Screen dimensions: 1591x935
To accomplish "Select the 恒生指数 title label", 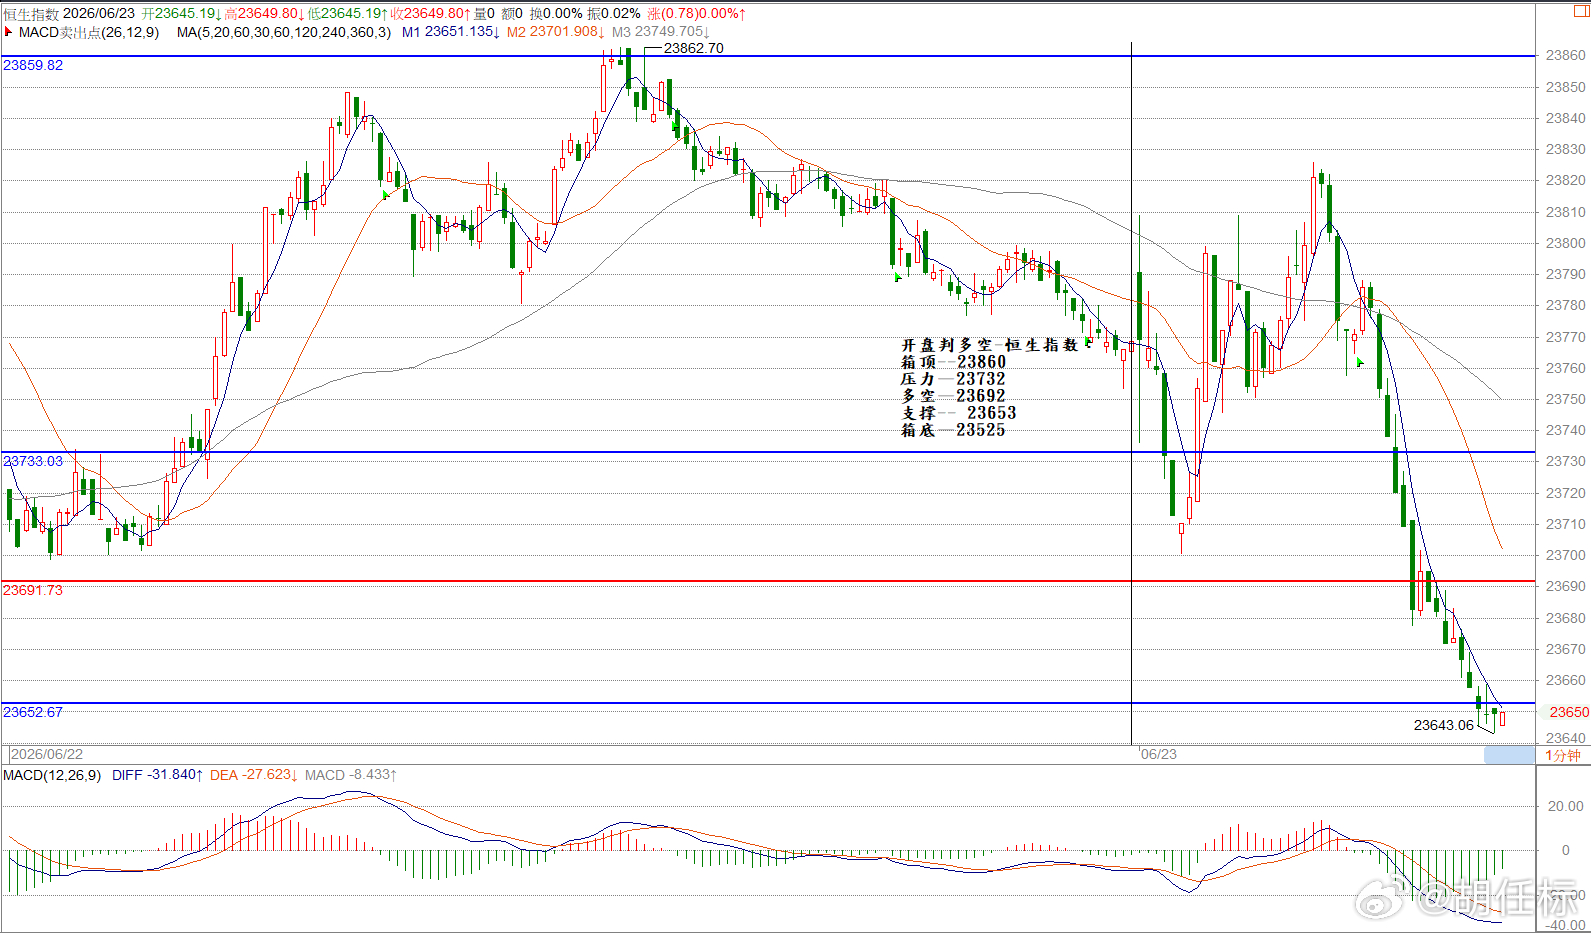I will coord(31,14).
